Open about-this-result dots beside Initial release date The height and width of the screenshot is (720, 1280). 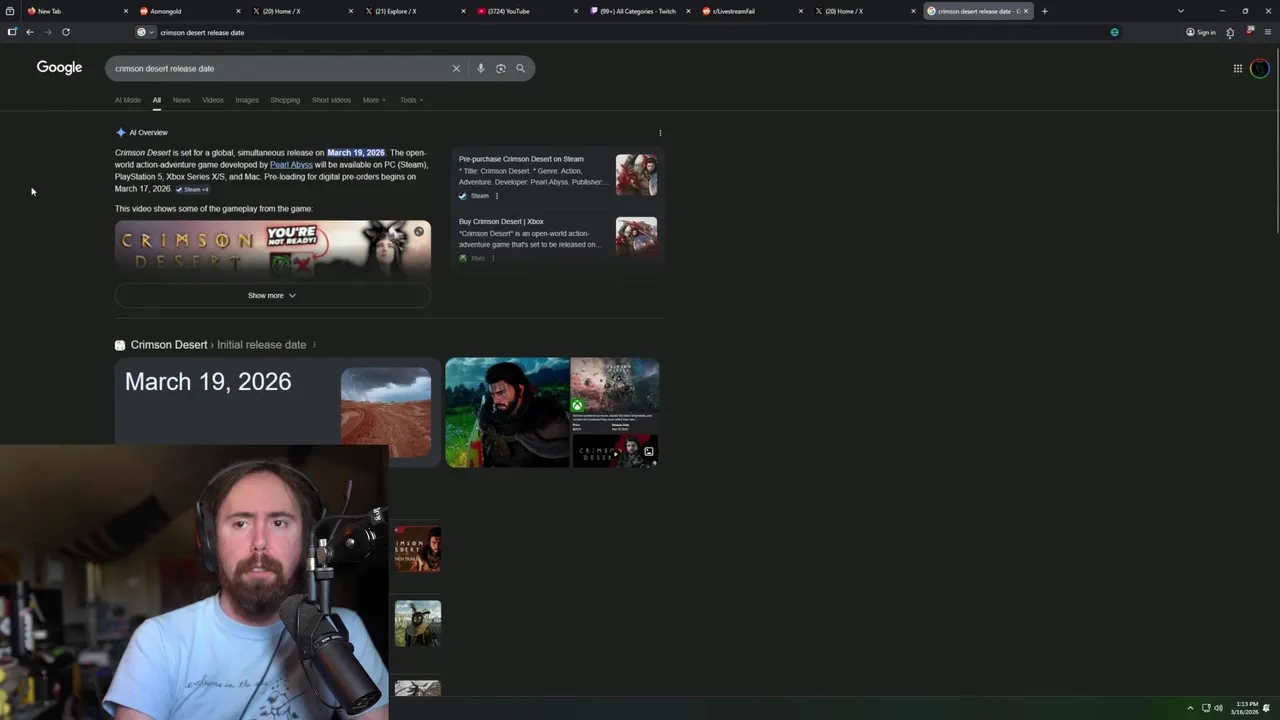click(x=314, y=345)
